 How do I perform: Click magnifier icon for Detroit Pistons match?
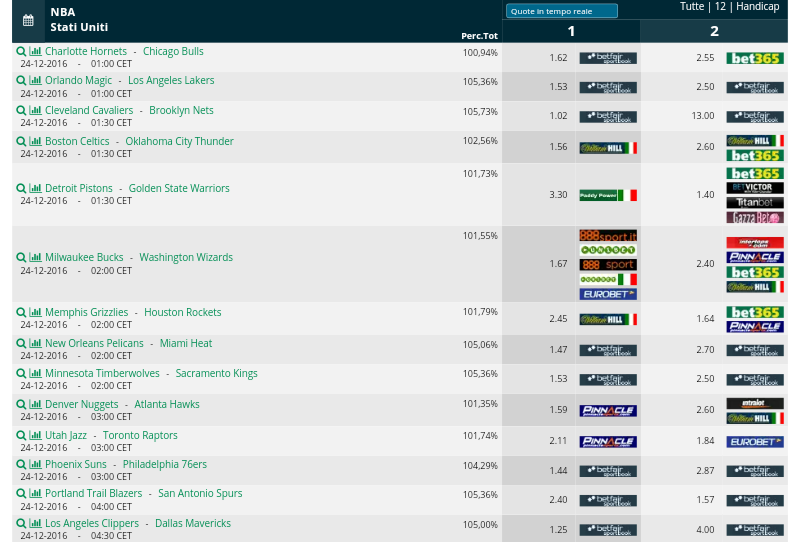[21, 188]
